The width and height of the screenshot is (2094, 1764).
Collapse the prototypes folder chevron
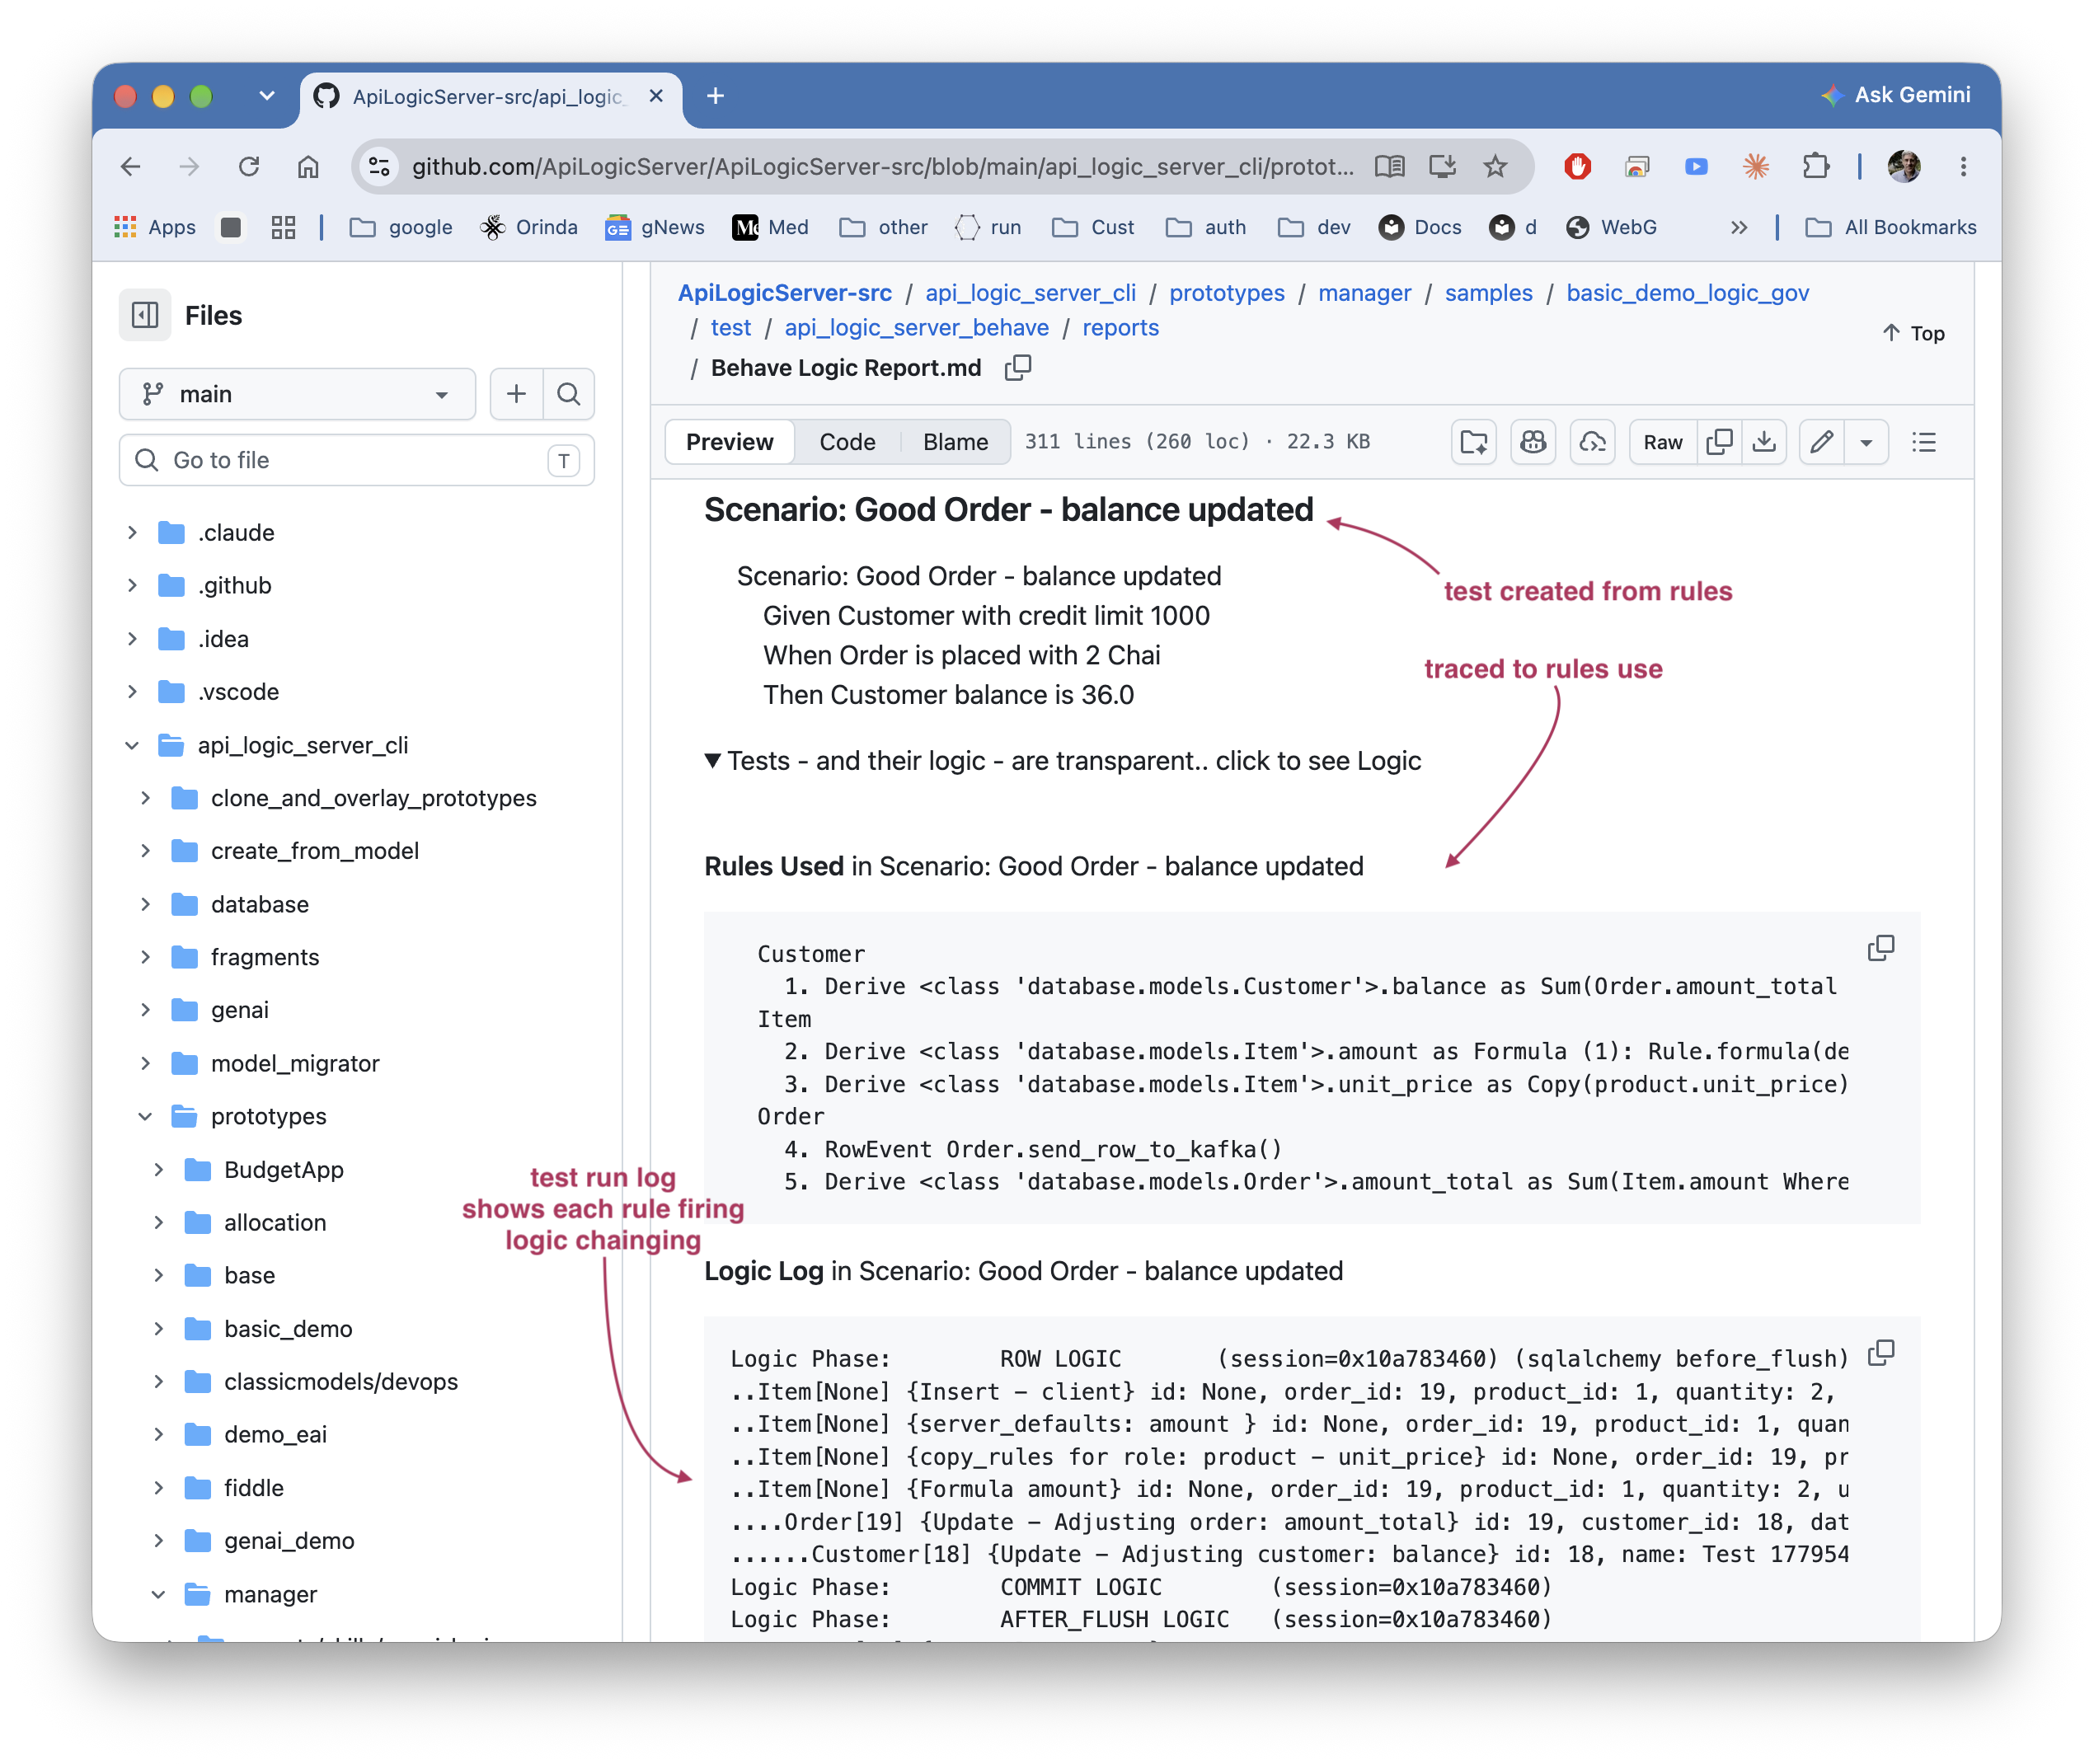[x=145, y=1116]
